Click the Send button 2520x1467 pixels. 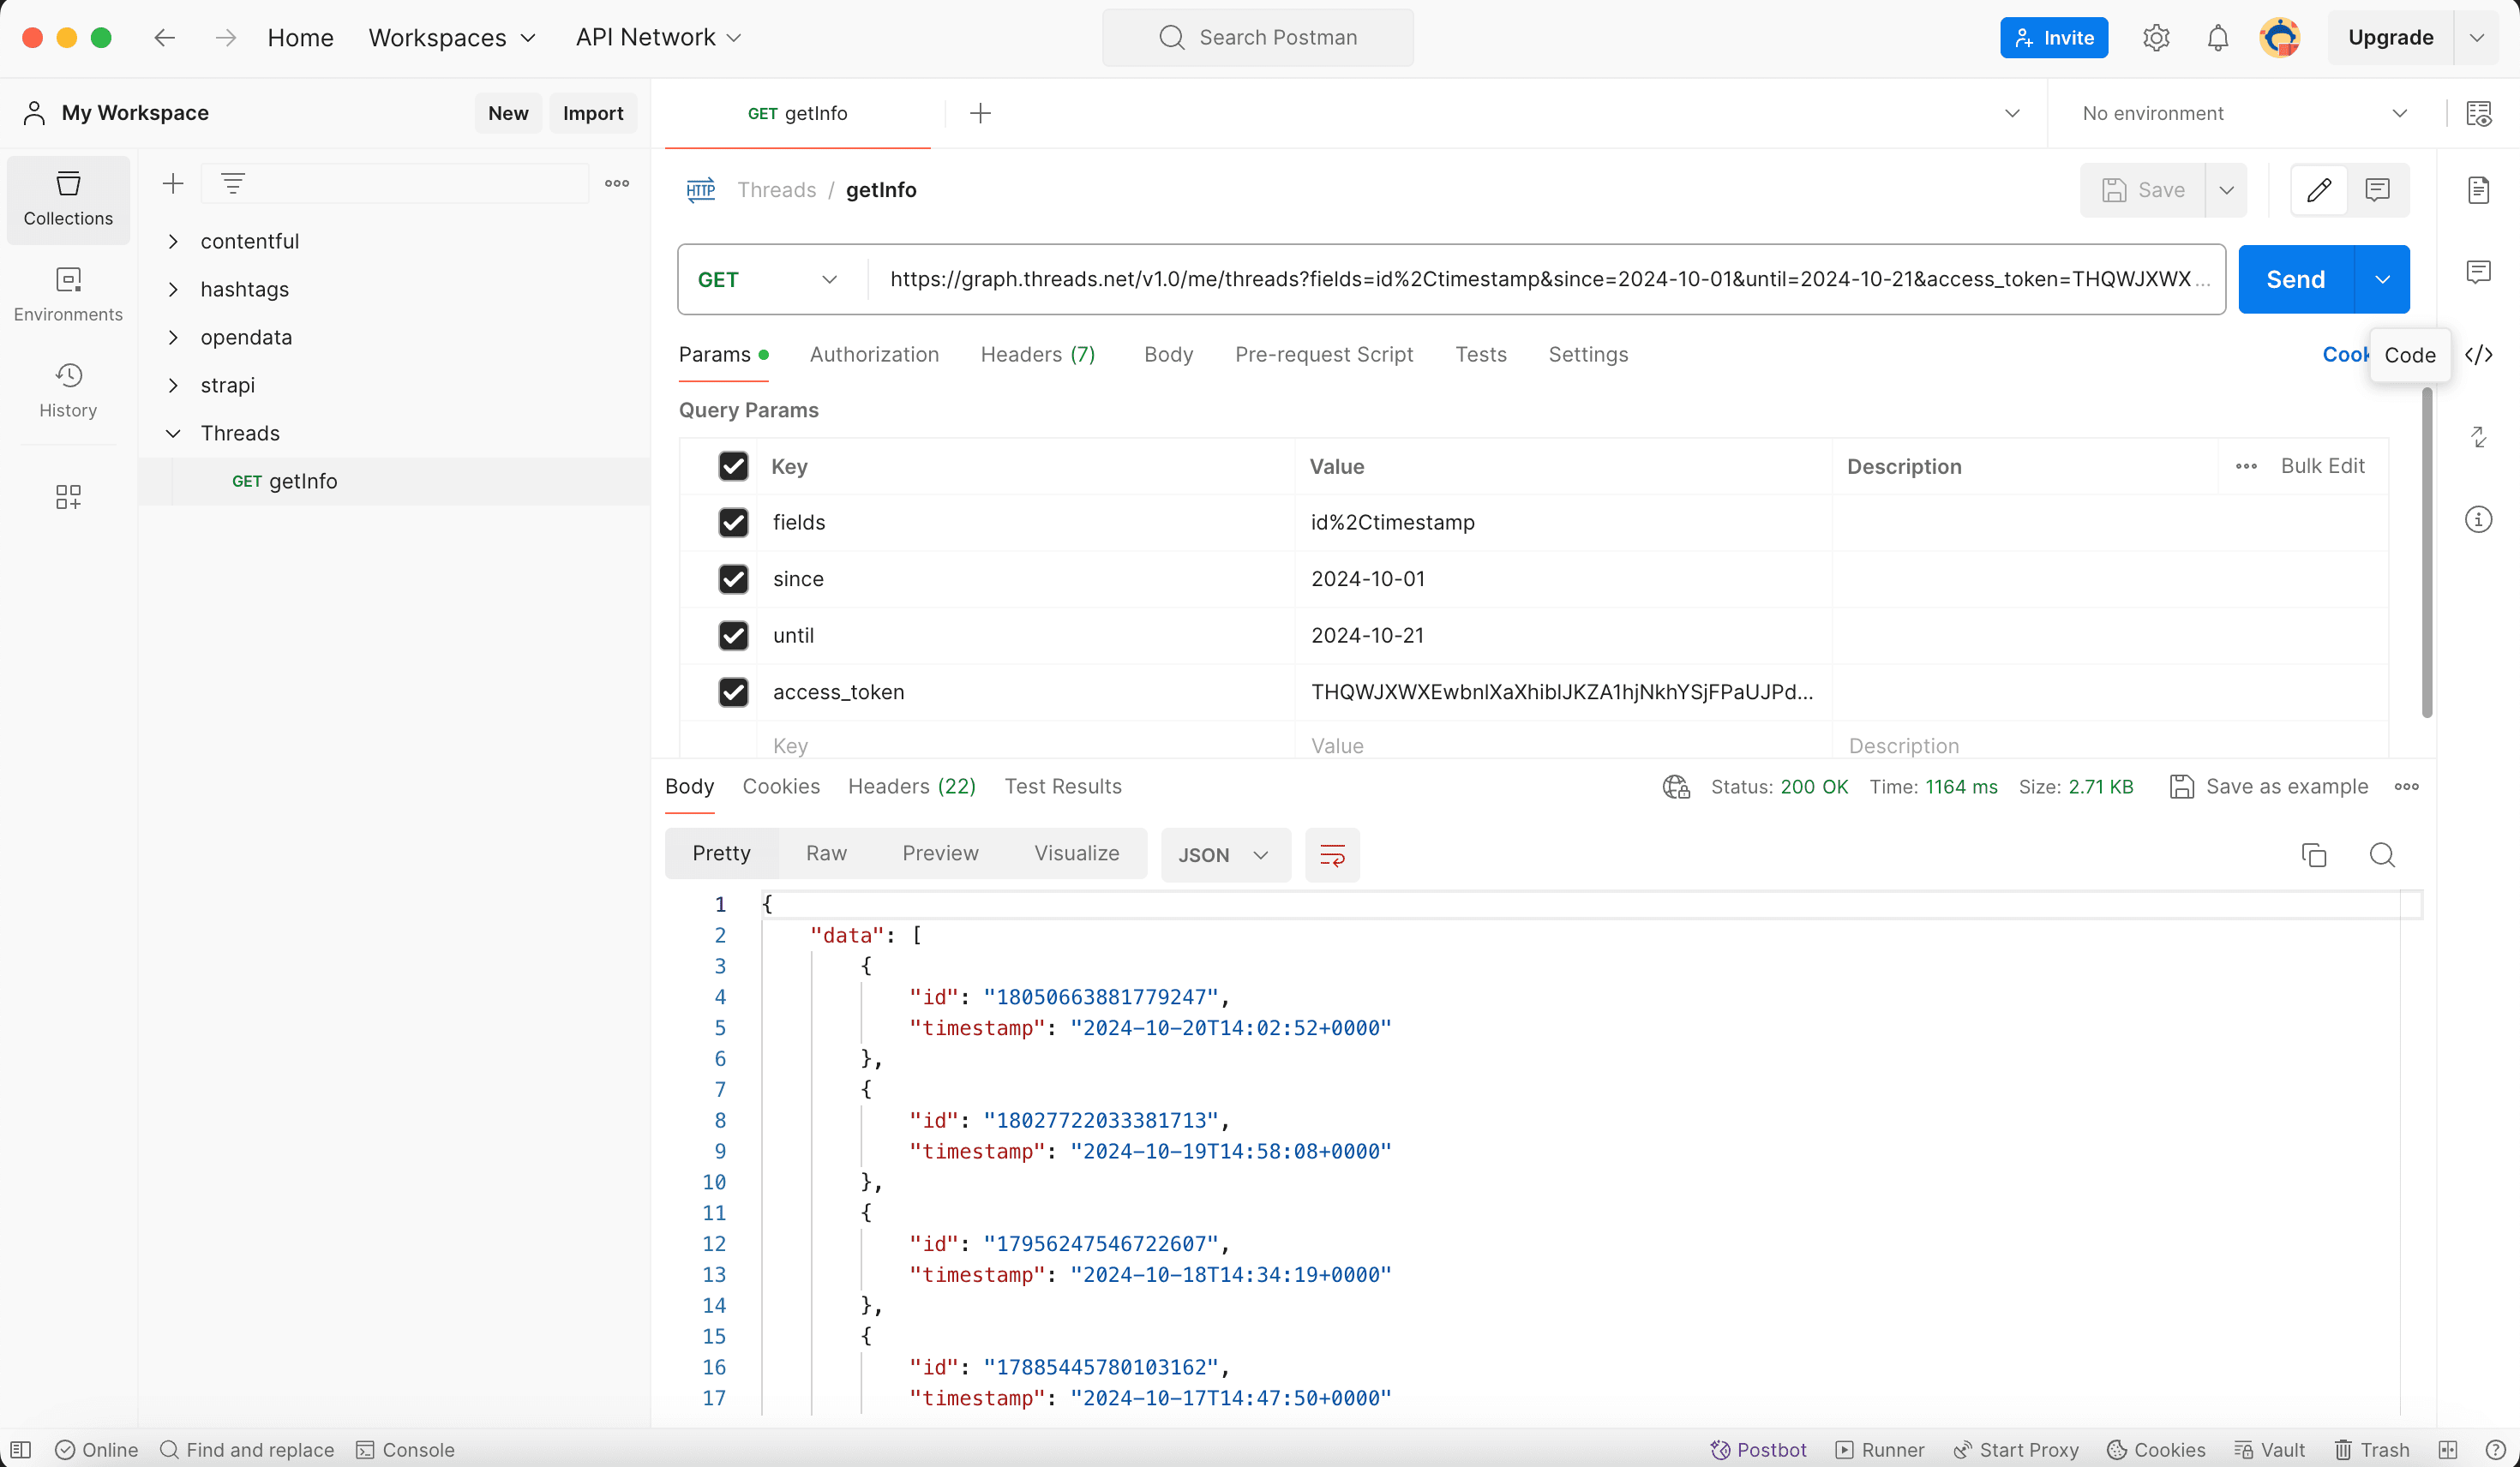(2295, 279)
